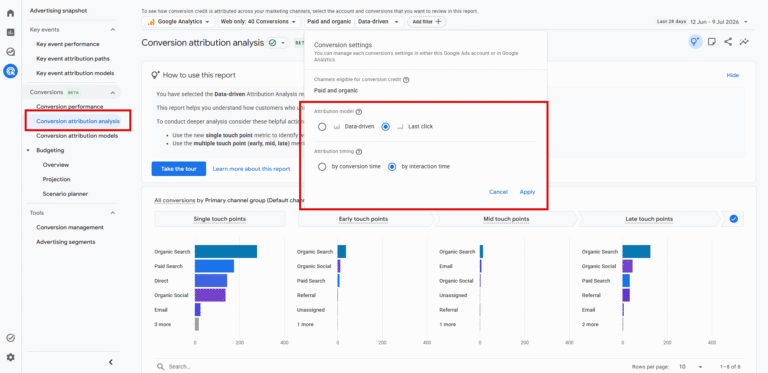
Task: Open the Insights lightbulb icon at top right
Action: point(695,42)
